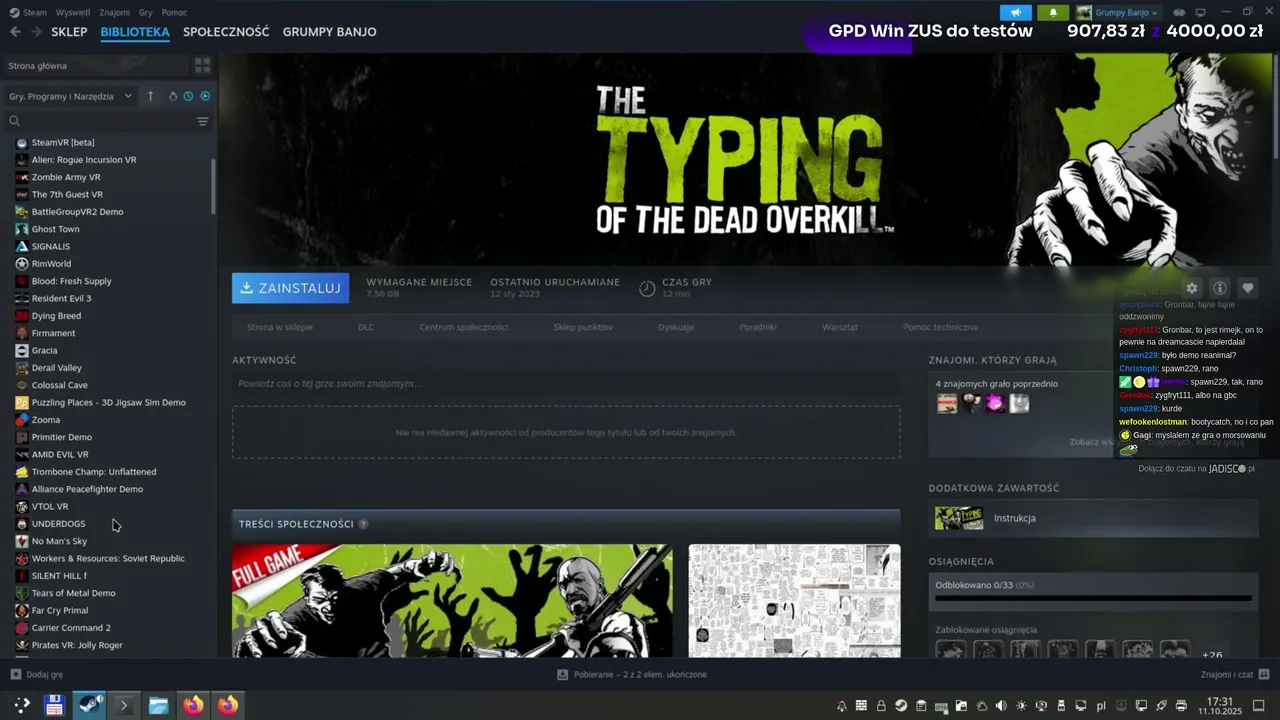Open the file manager in taskbar
Image resolution: width=1280 pixels, height=720 pixels.
(158, 705)
